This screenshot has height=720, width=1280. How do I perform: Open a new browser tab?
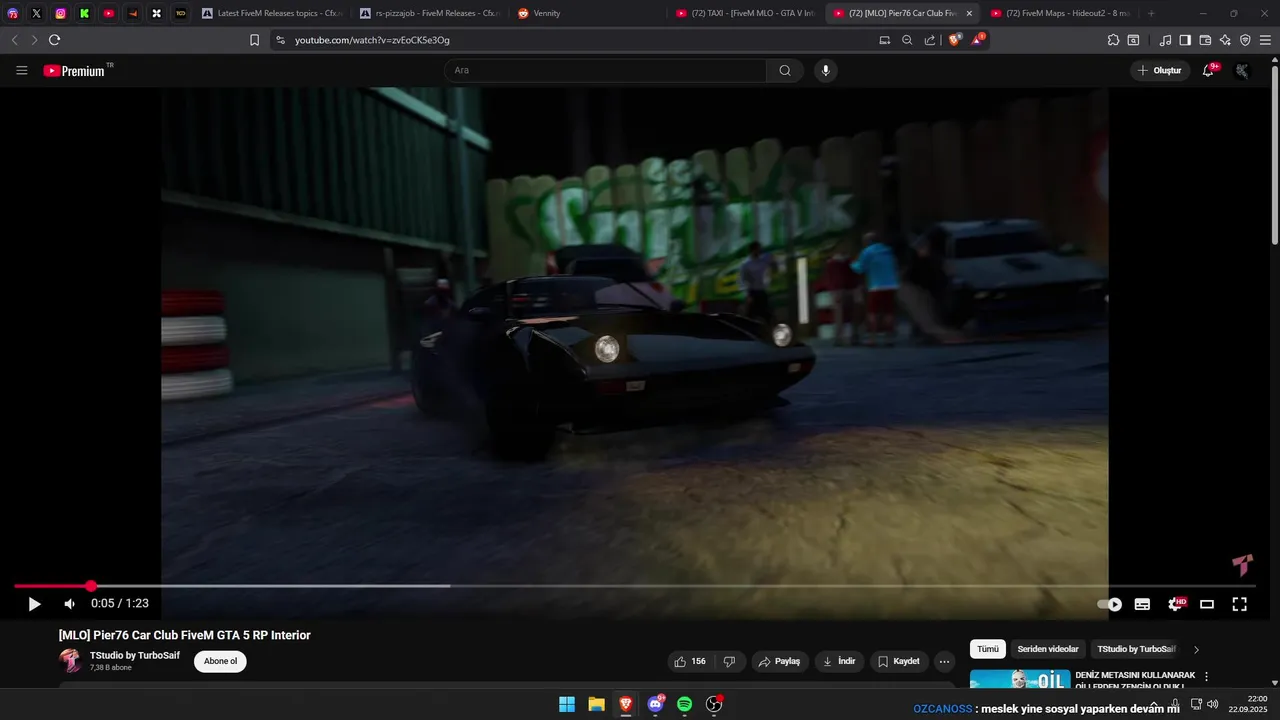1151,13
